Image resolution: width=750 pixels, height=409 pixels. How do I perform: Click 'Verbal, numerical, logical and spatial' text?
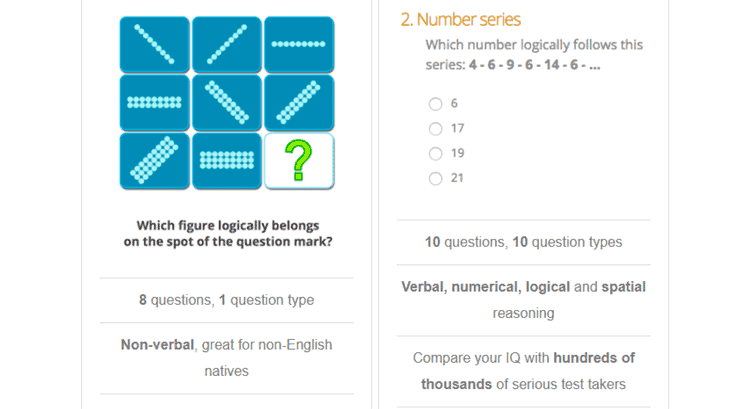[524, 287]
